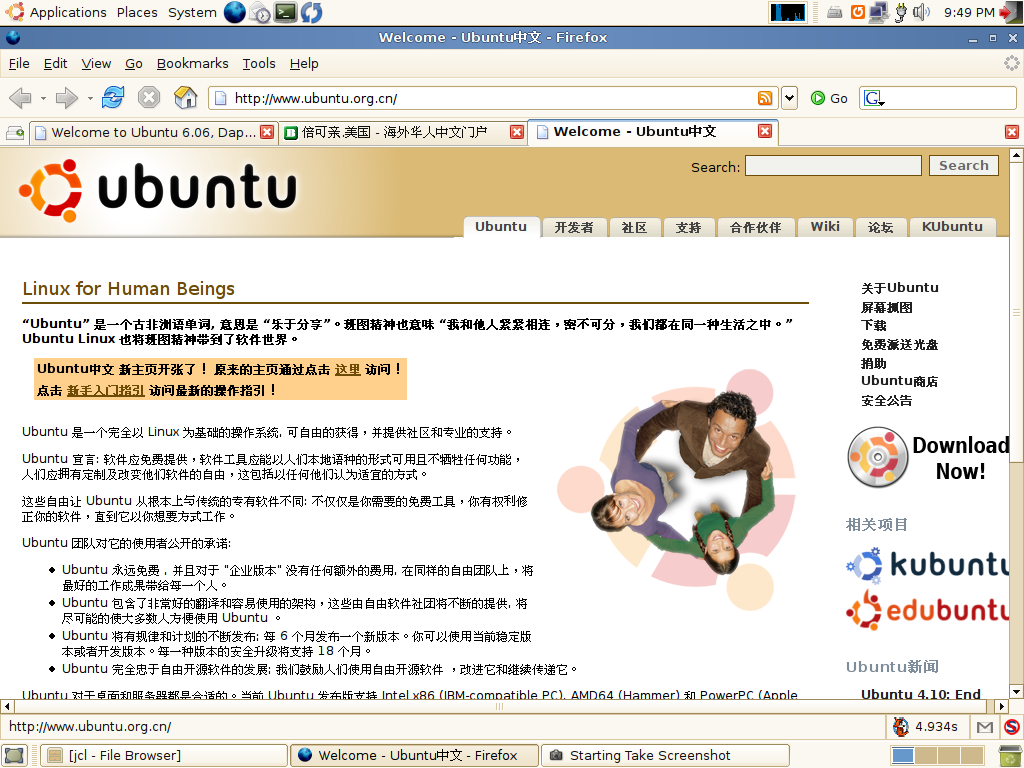Click the website Search text field
The image size is (1024, 768).
pos(833,166)
